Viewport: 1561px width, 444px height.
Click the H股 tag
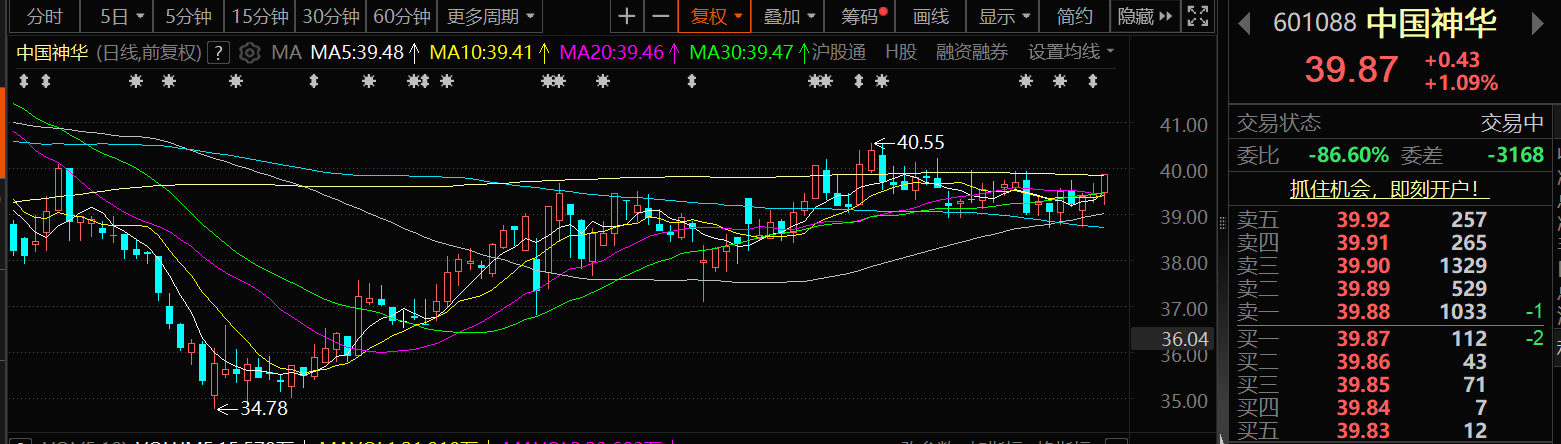[x=900, y=52]
